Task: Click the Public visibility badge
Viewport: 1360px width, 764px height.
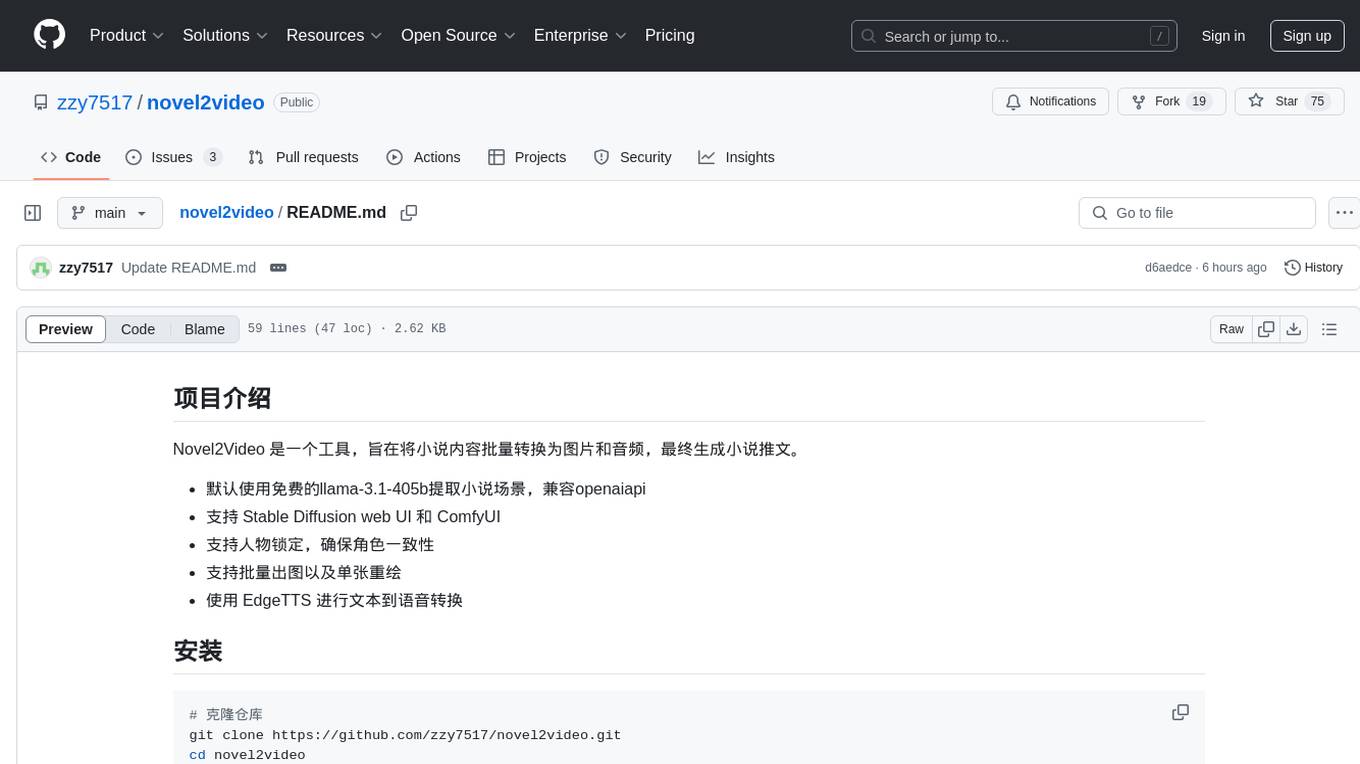Action: pyautogui.click(x=296, y=102)
